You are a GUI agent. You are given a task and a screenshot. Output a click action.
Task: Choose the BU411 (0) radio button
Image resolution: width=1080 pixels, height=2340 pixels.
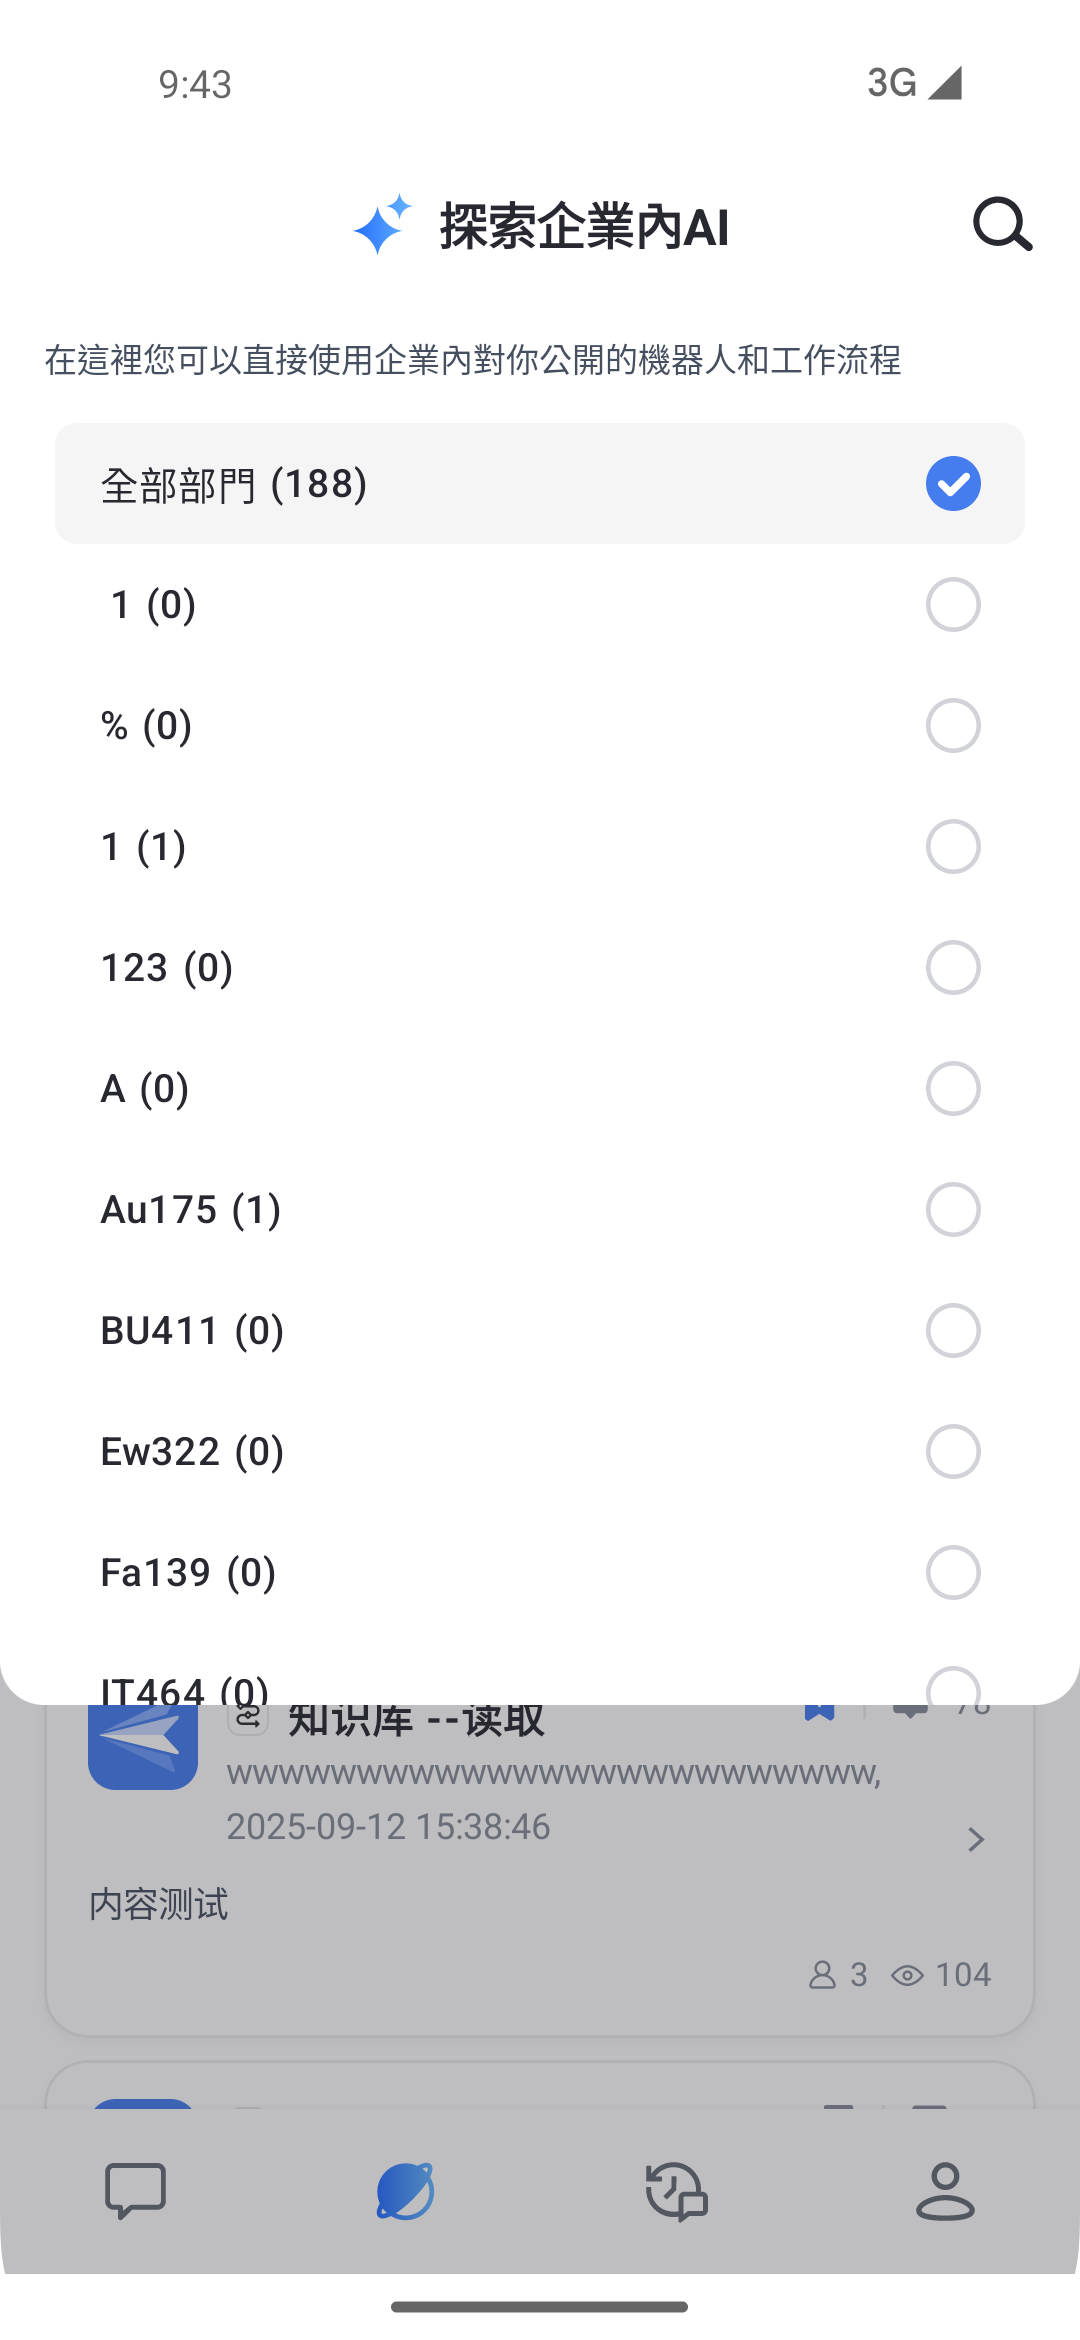coord(952,1331)
